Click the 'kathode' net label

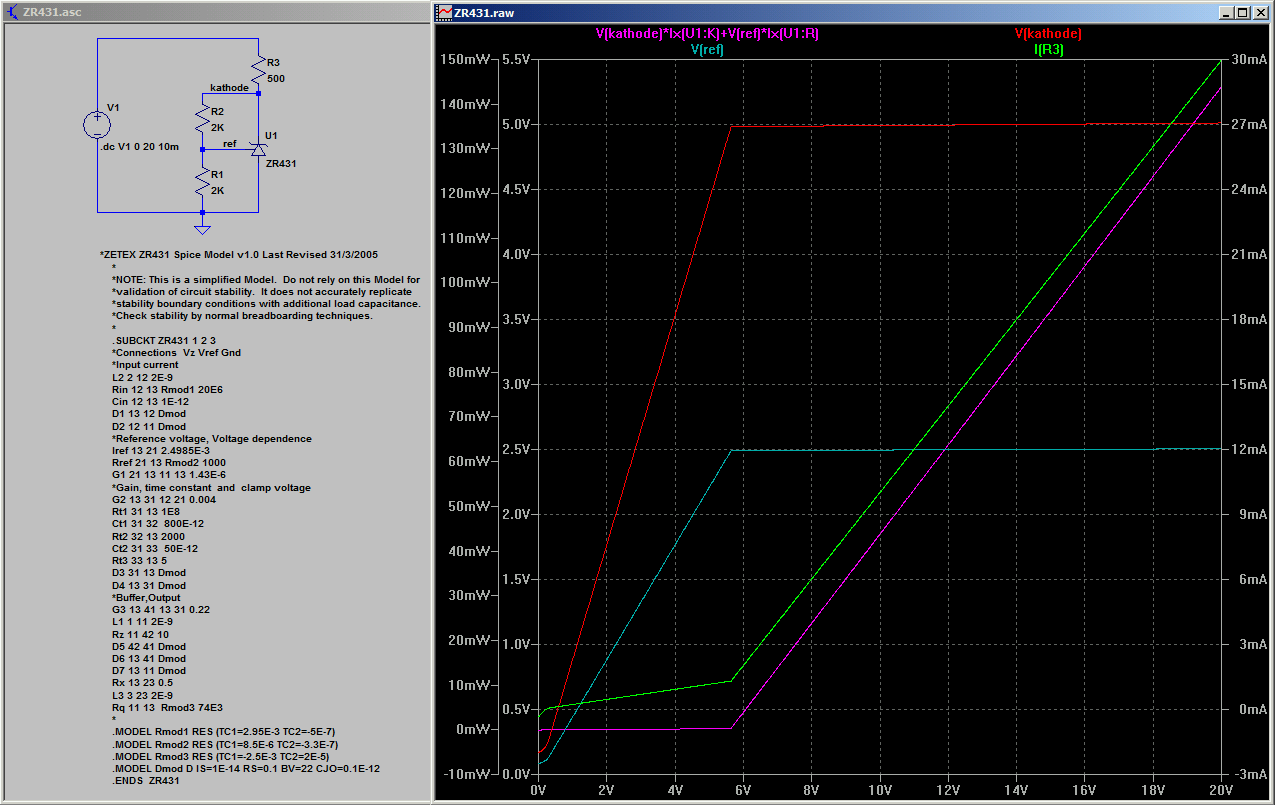click(228, 87)
